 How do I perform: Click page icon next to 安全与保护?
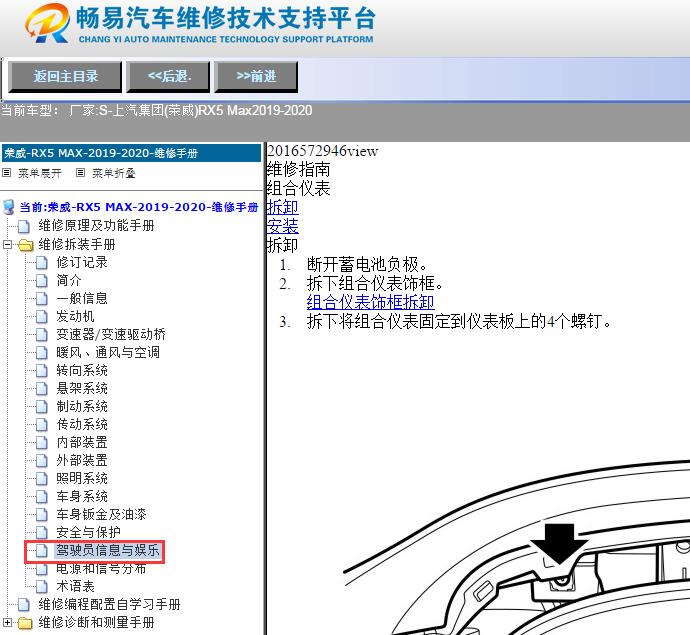[42, 533]
